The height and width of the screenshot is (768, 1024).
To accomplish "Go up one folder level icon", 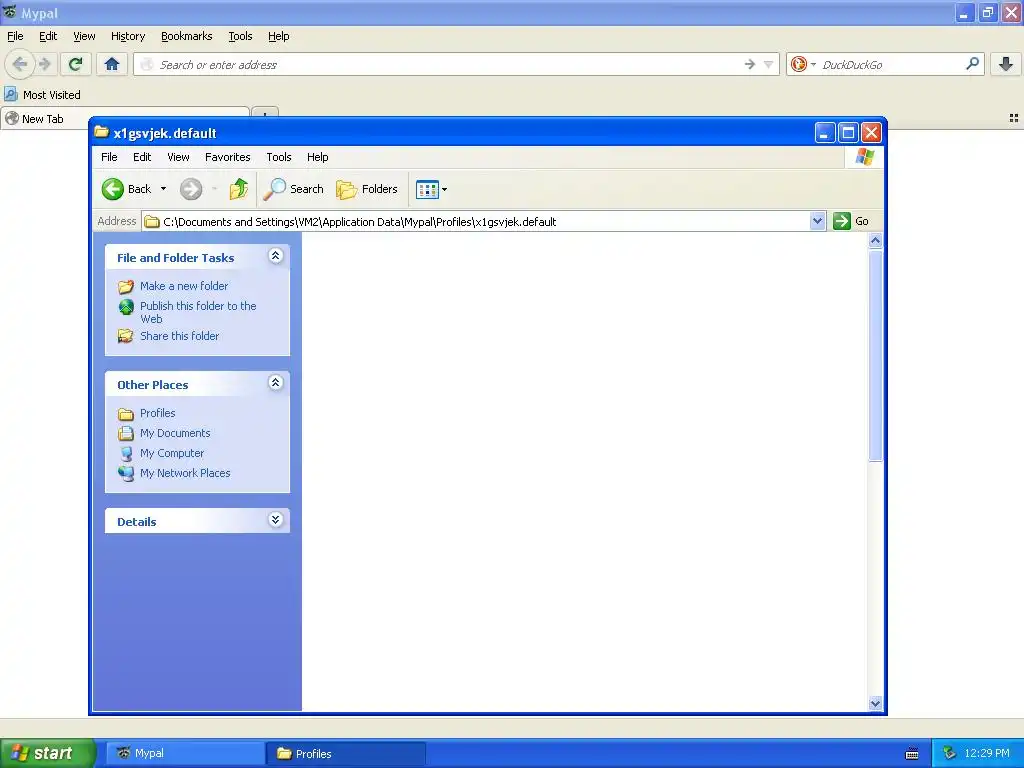I will tap(238, 189).
